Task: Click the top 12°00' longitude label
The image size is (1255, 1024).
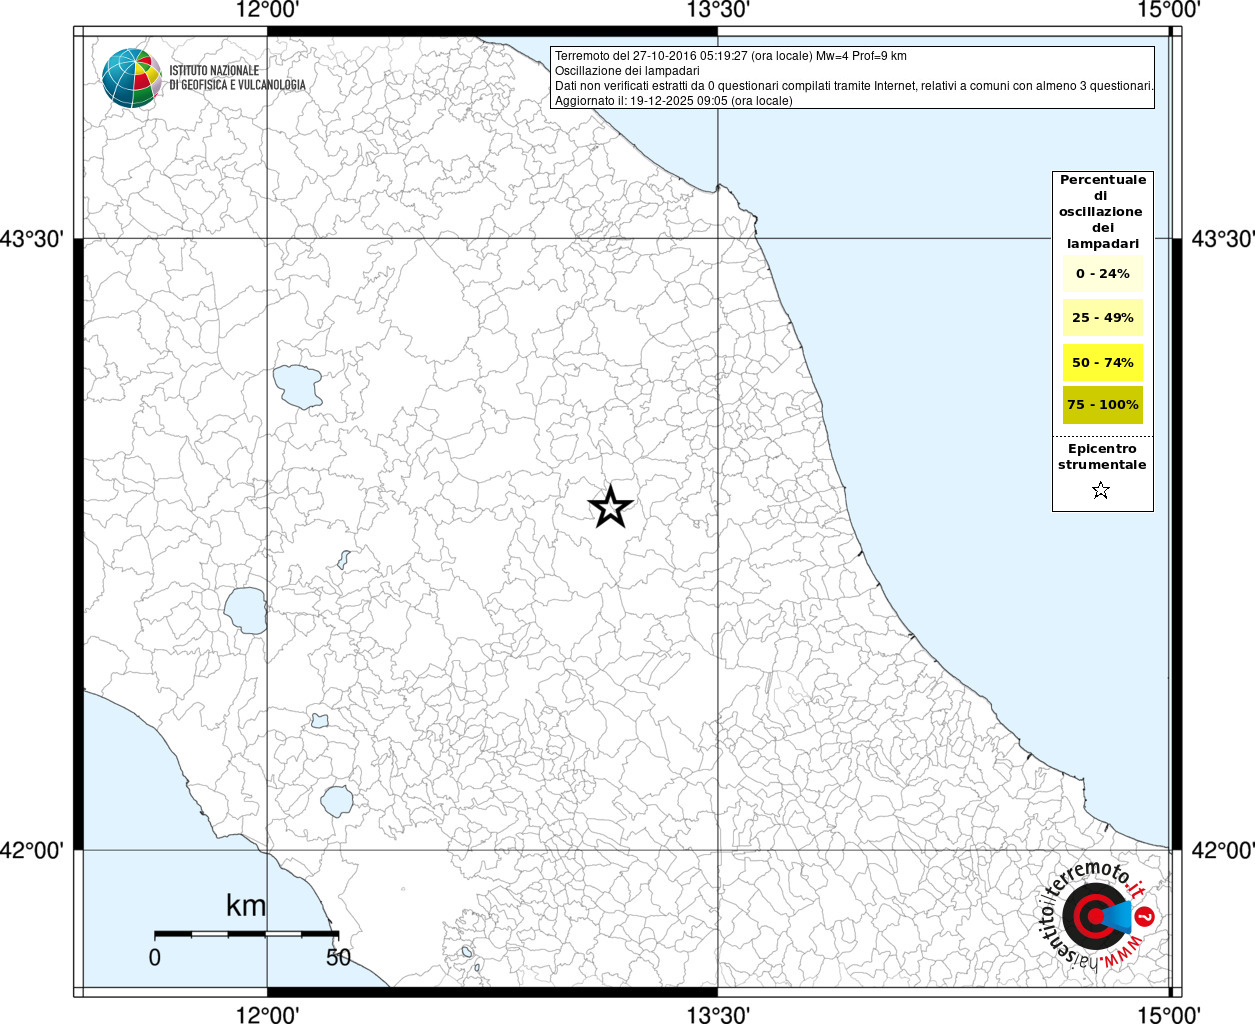Action: [267, 10]
